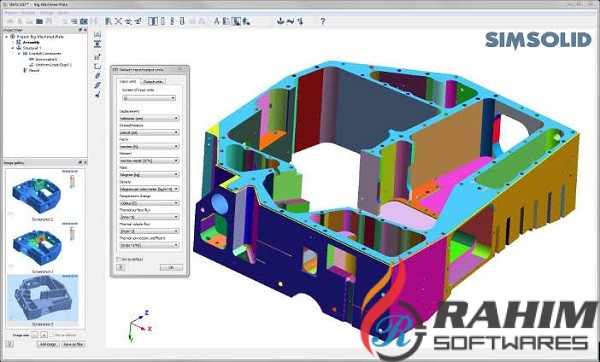The height and width of the screenshot is (362, 600).
Task: Open the Density units dropdown
Action: pyautogui.click(x=149, y=189)
